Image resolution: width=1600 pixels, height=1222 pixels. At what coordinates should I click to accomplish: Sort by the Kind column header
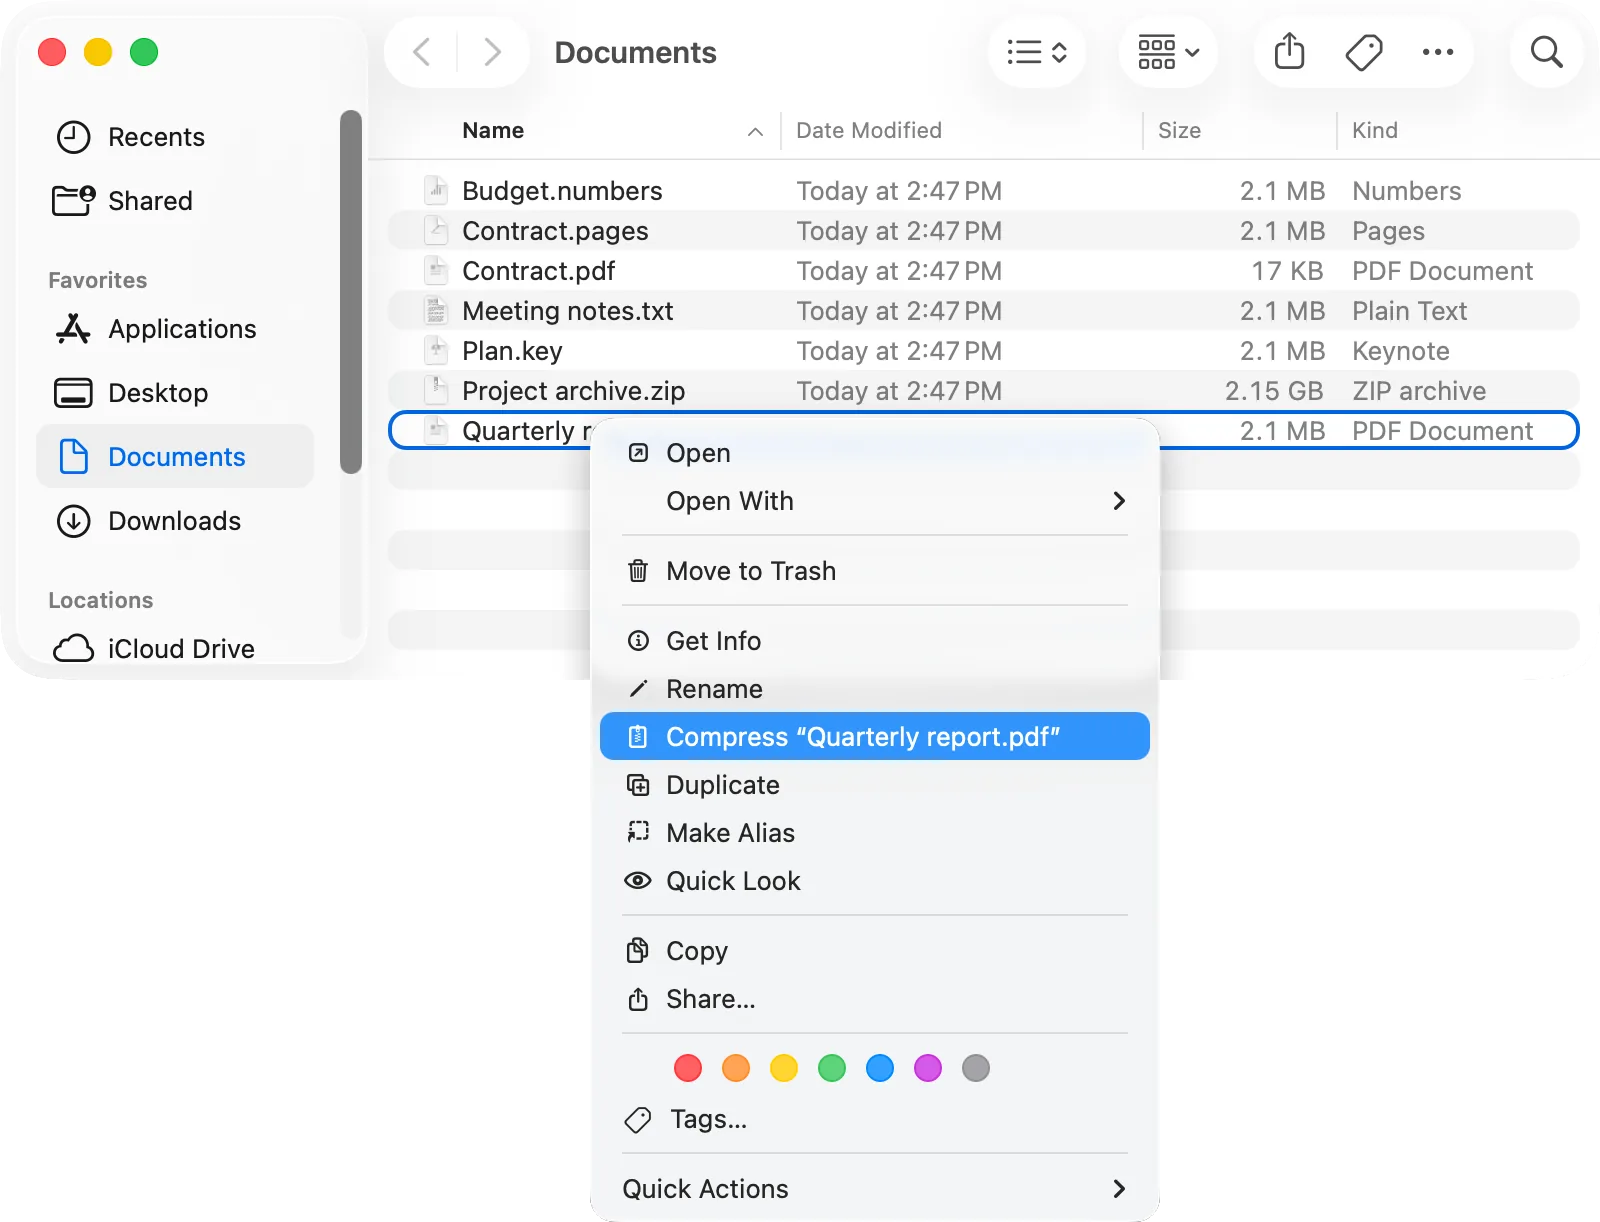click(1375, 131)
